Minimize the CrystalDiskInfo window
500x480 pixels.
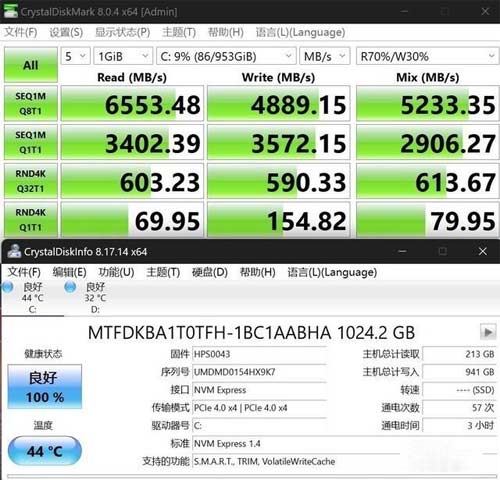point(402,251)
